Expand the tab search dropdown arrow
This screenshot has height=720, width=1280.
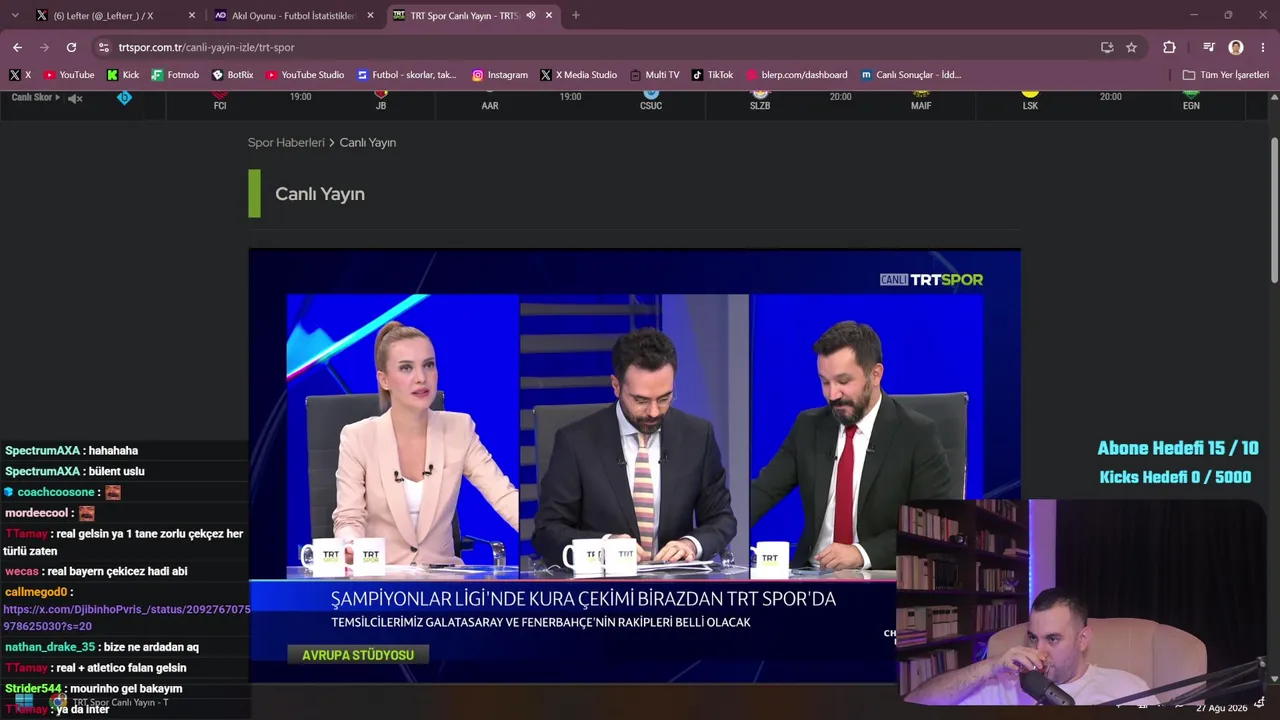click(x=15, y=15)
